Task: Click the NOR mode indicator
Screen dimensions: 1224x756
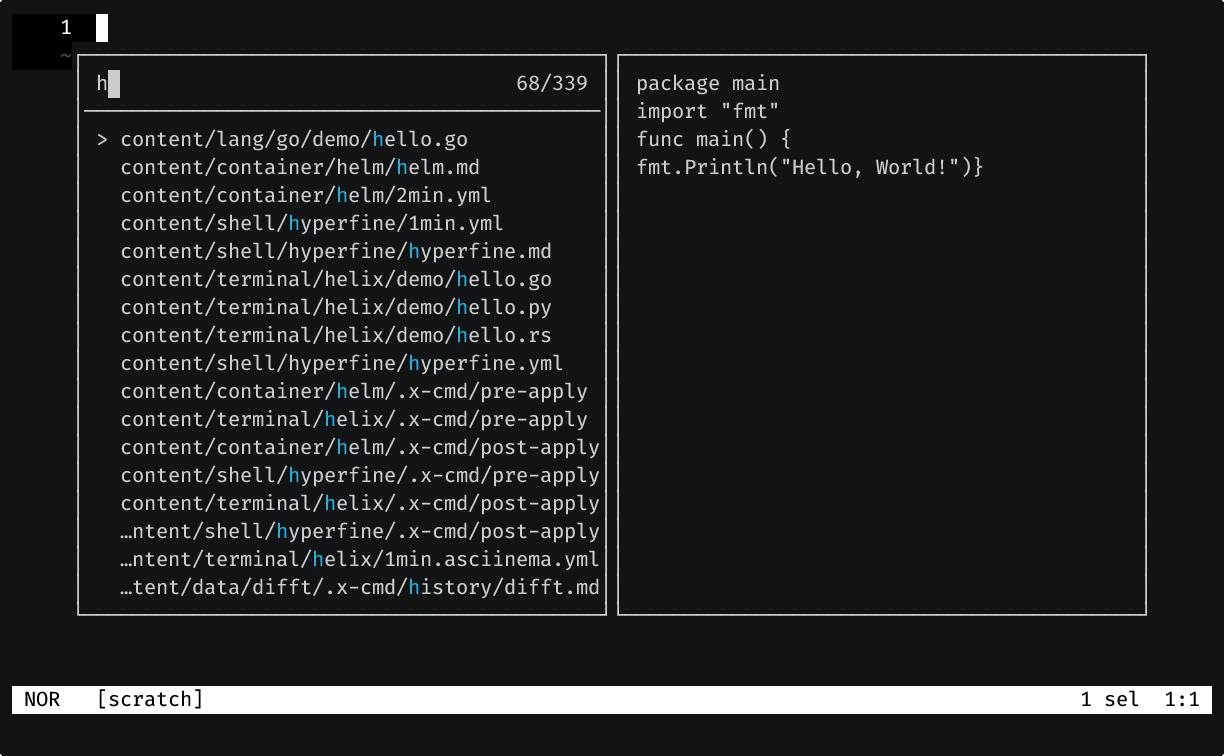Action: point(43,699)
